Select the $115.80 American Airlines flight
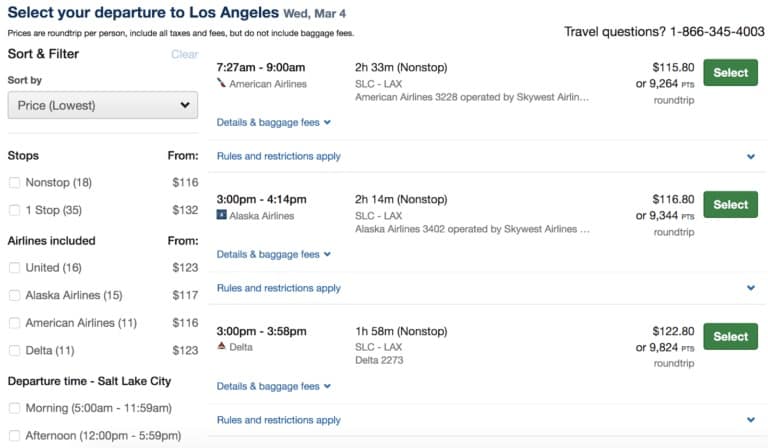 click(x=730, y=72)
